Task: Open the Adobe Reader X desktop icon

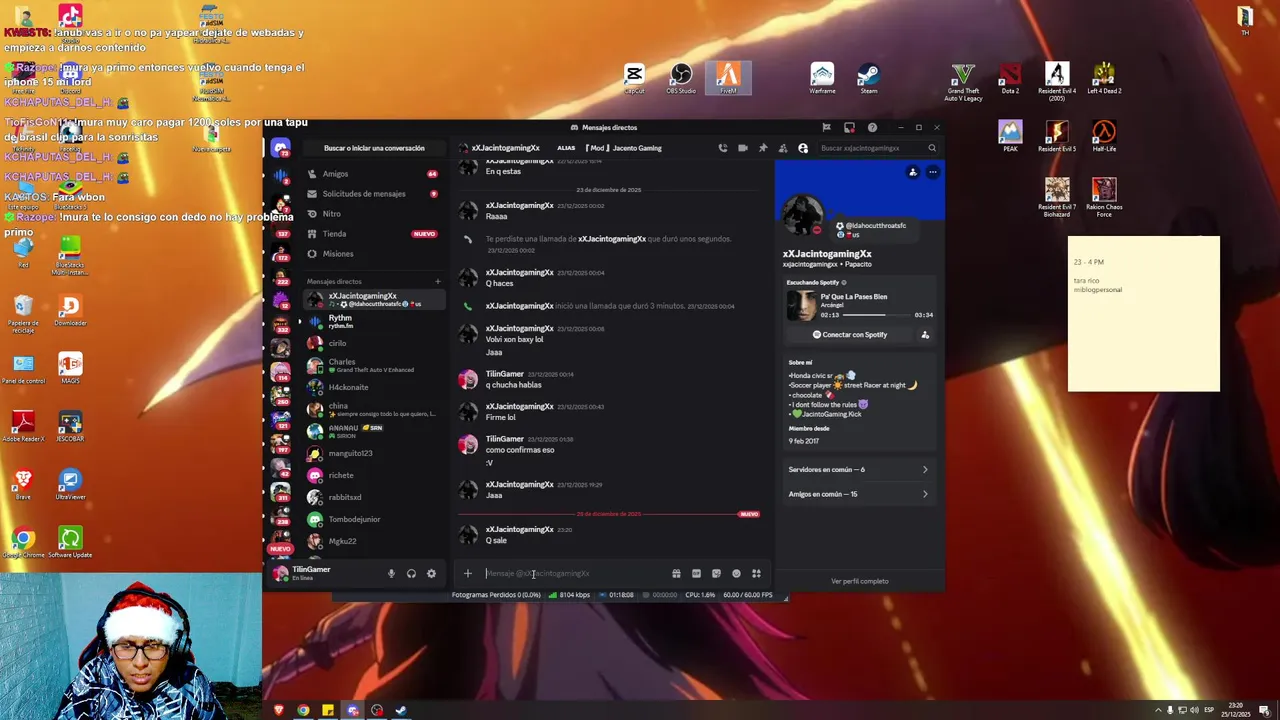Action: [x=23, y=428]
